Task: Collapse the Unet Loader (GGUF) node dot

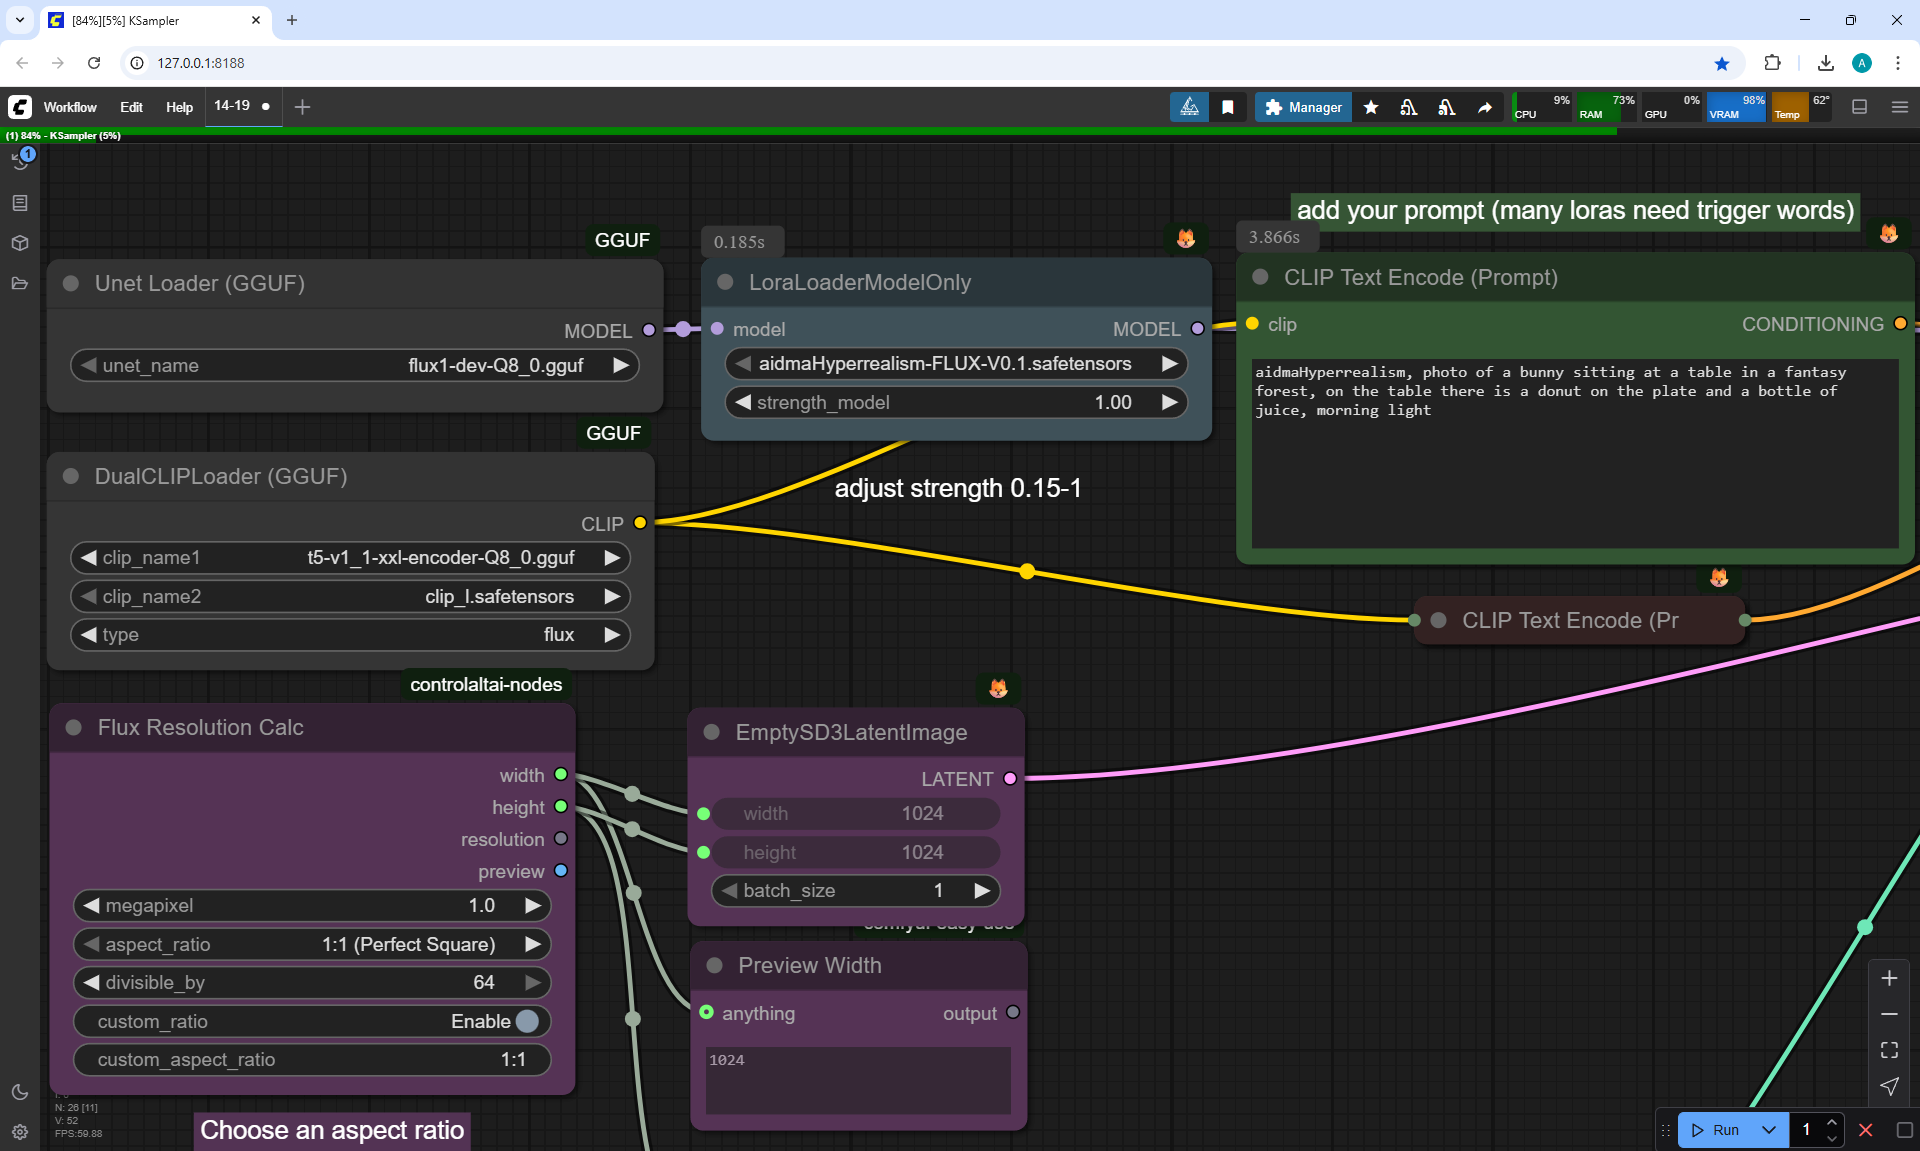Action: click(x=71, y=283)
